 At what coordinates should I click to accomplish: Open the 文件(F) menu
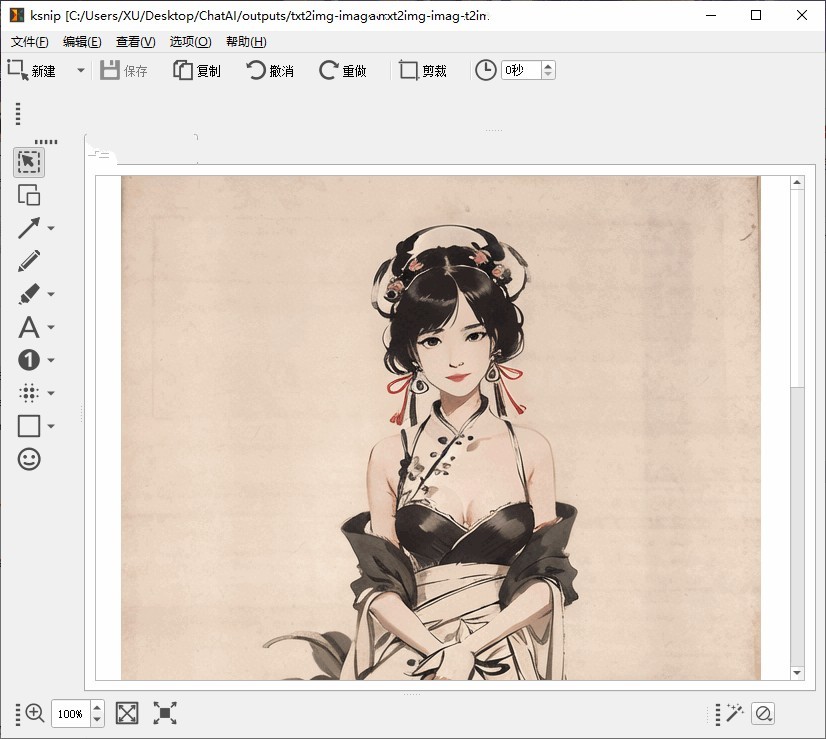(30, 42)
